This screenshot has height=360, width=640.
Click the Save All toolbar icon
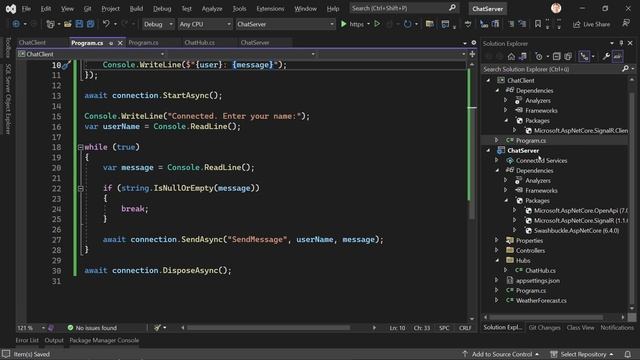(x=91, y=24)
